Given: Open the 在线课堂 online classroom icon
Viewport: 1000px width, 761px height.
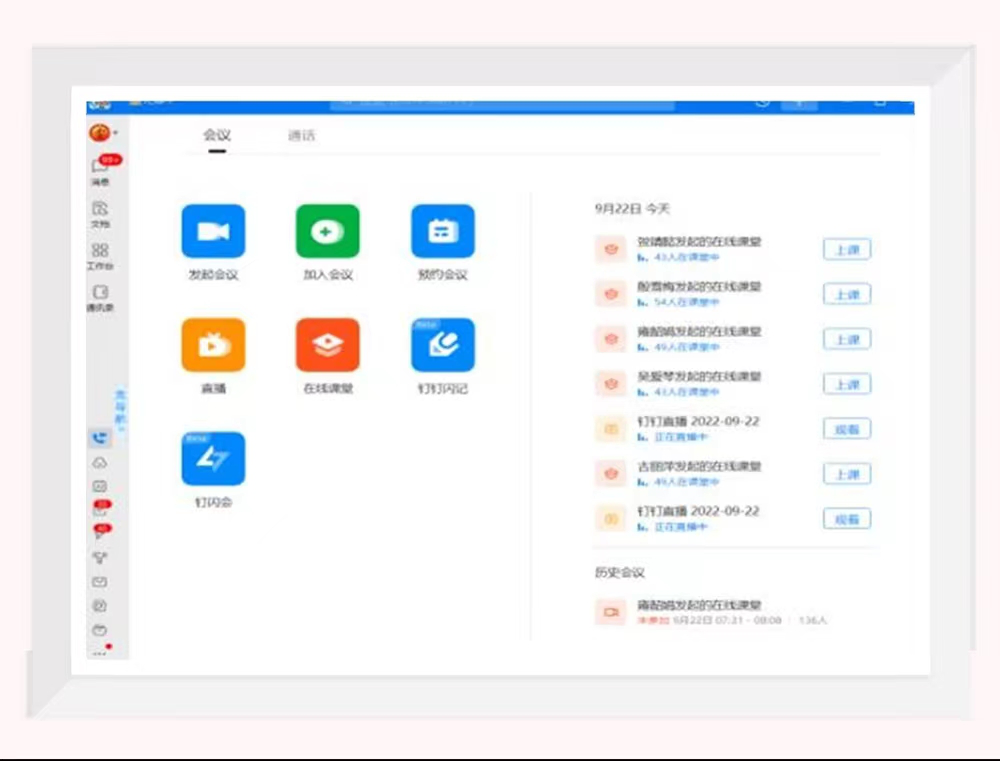Looking at the screenshot, I should 327,345.
